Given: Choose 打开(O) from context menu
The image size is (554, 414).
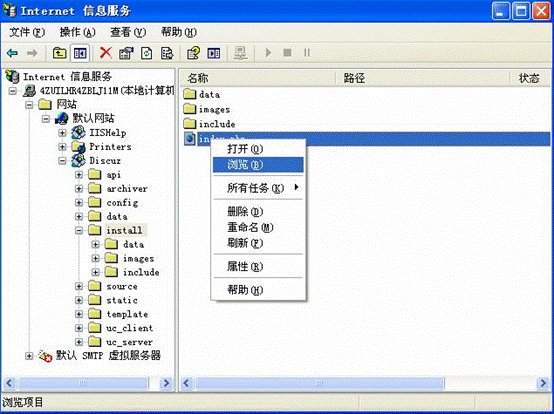Looking at the screenshot, I should pos(258,149).
